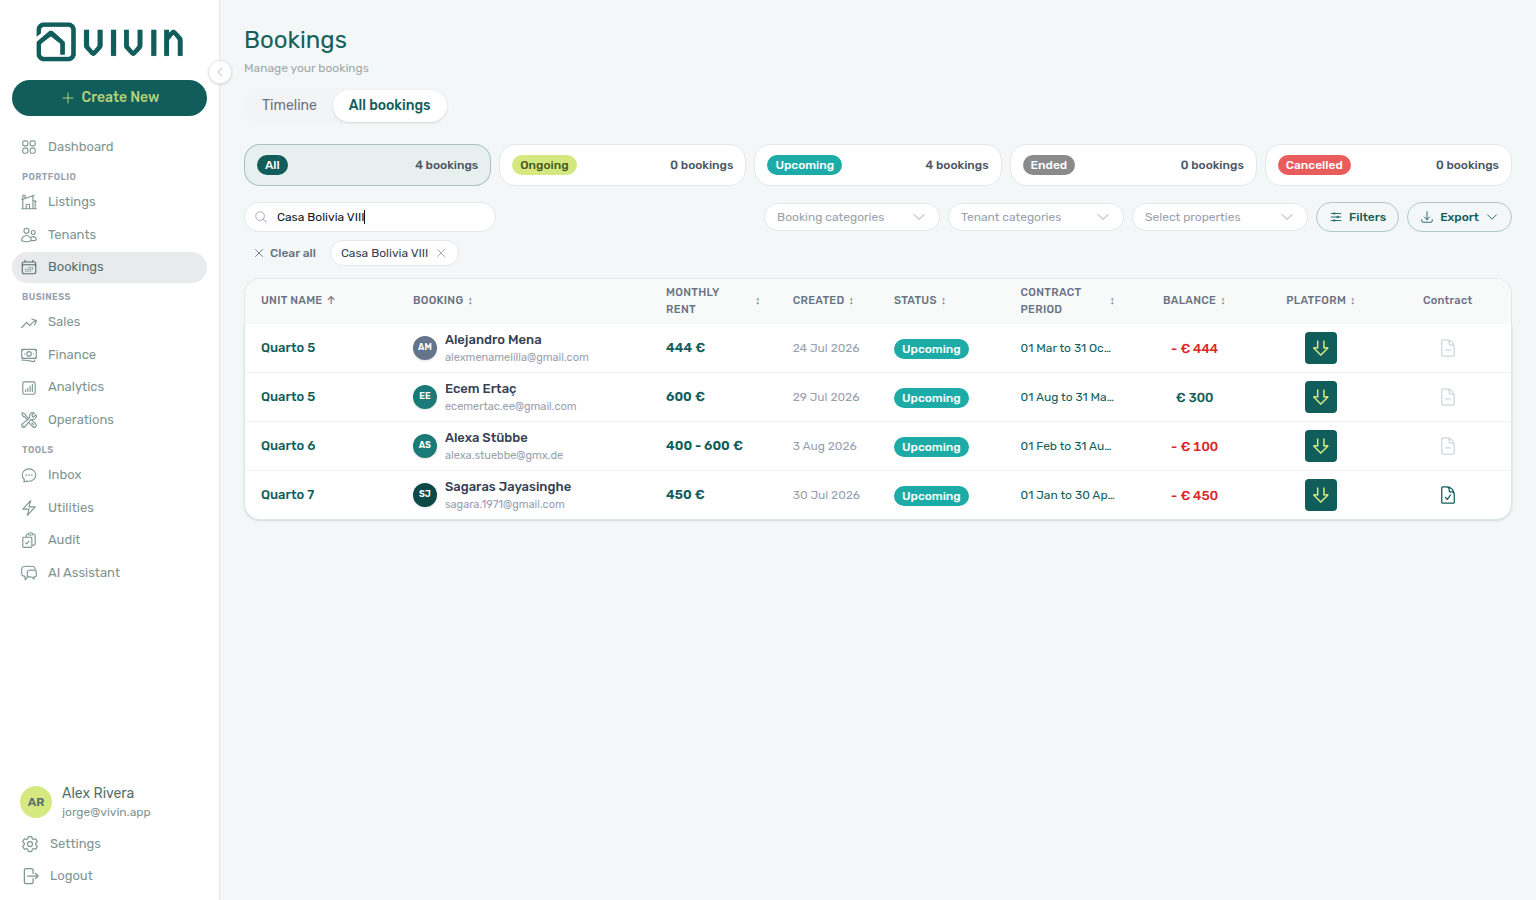Viewport: 1536px width, 900px height.
Task: Sort the table by Unit Name
Action: [x=298, y=300]
